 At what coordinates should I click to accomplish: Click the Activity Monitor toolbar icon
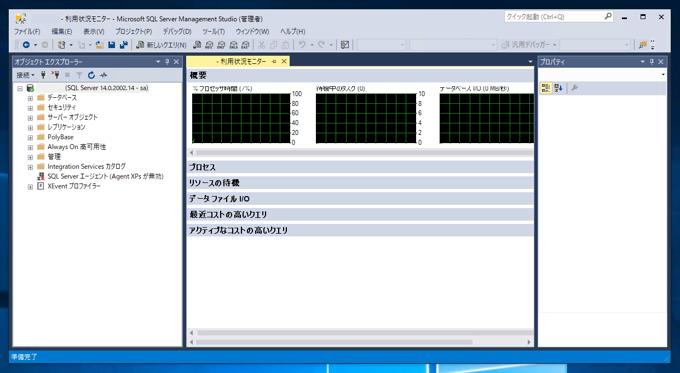(345, 45)
